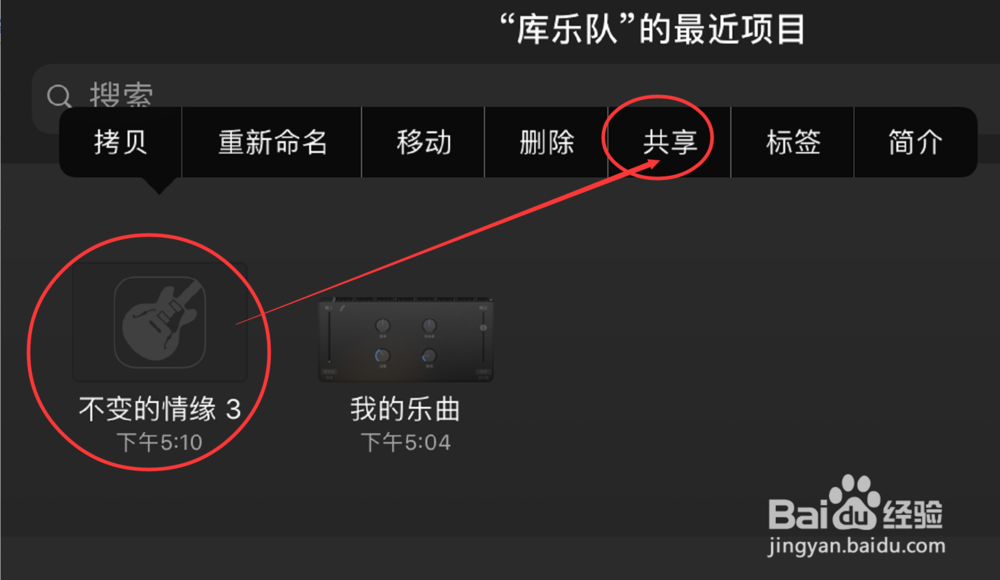This screenshot has height=580, width=1000.
Task: Click the 下午5:10 timestamp
Action: (x=159, y=442)
